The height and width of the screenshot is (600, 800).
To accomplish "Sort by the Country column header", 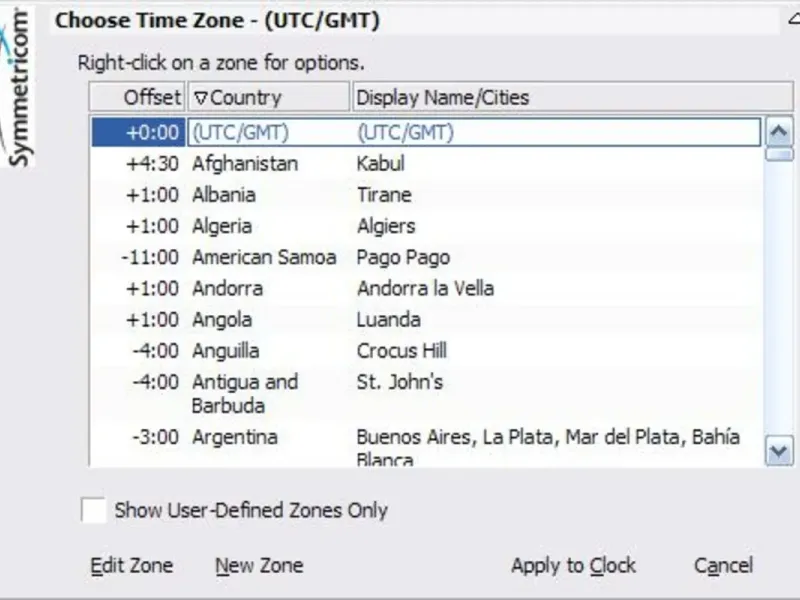I will click(269, 97).
